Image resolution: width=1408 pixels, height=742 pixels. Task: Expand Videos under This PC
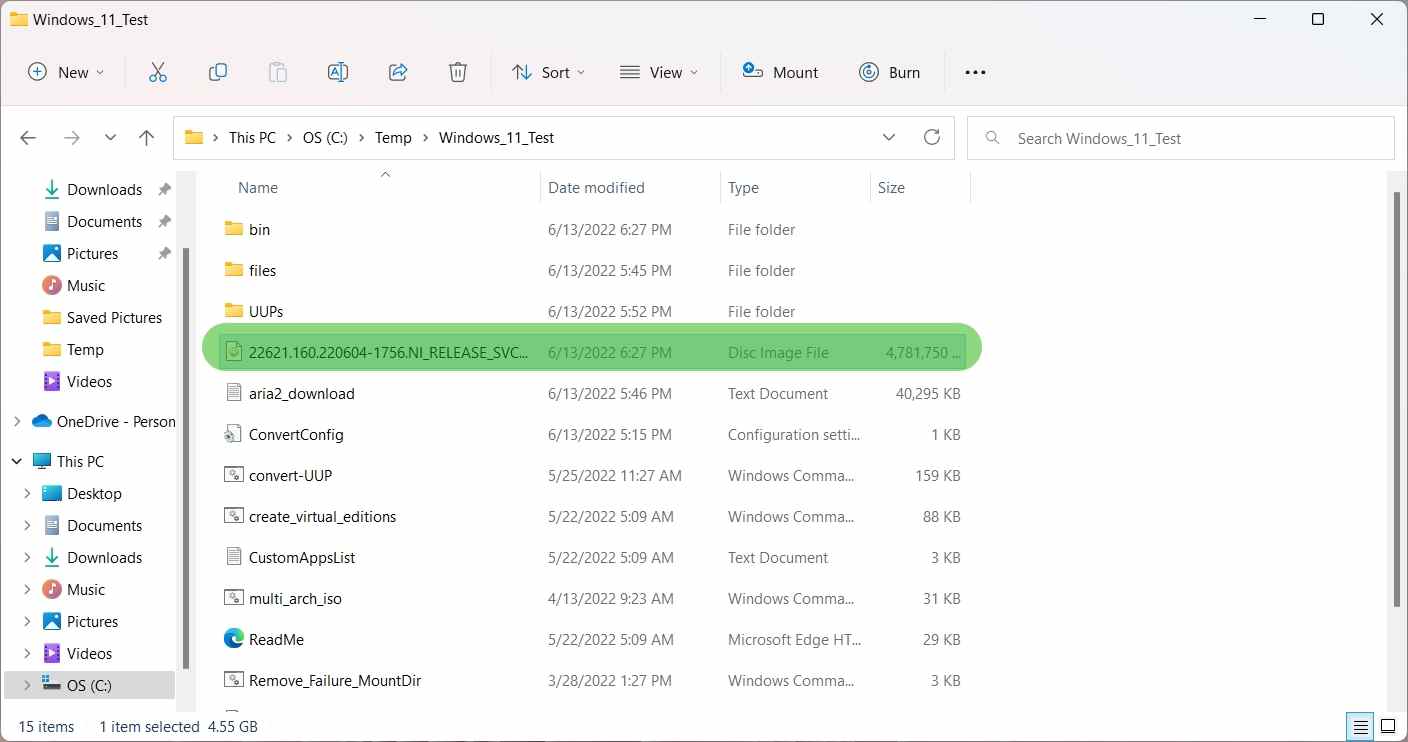pos(27,654)
